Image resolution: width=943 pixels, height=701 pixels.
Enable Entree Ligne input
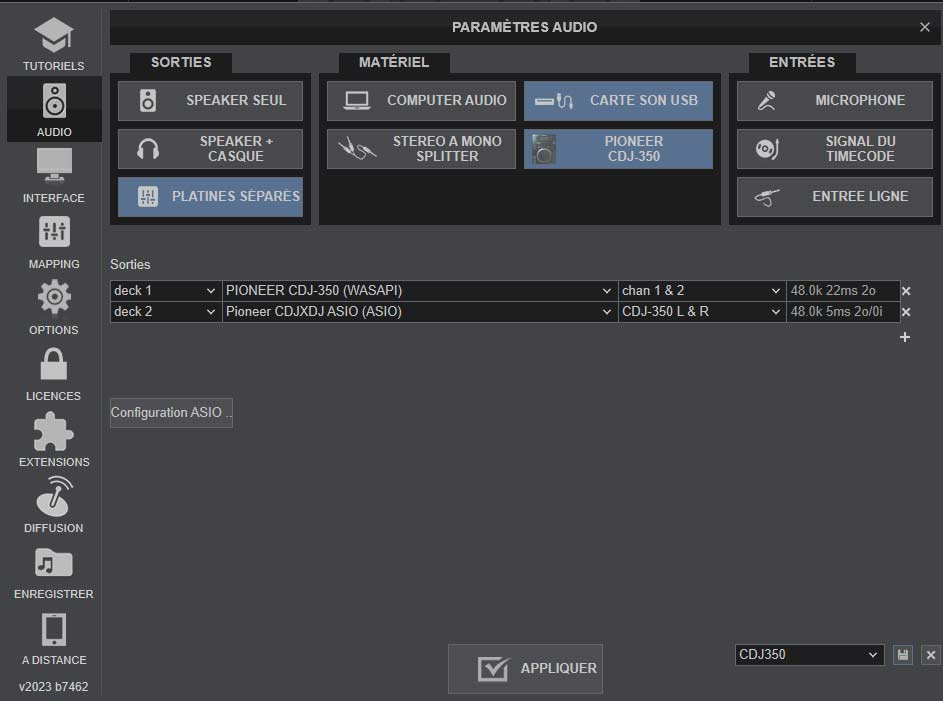pos(835,197)
